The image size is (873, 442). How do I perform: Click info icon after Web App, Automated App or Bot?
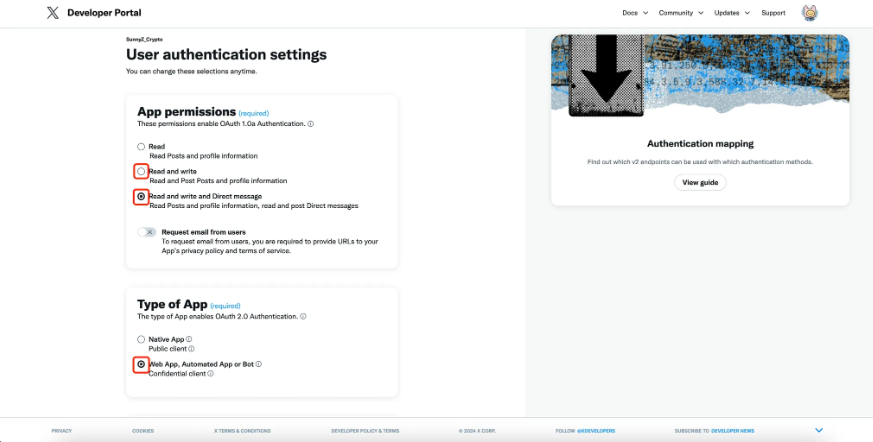tap(259, 364)
